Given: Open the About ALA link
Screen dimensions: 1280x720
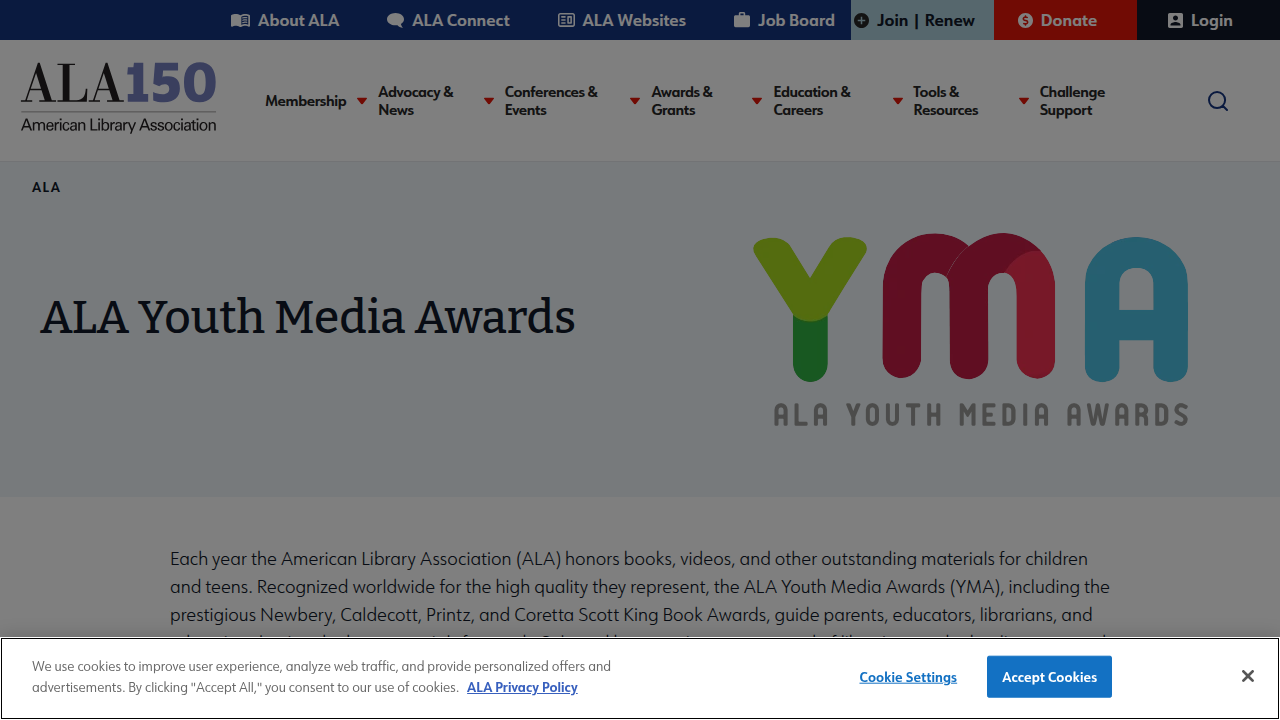Looking at the screenshot, I should 285,20.
